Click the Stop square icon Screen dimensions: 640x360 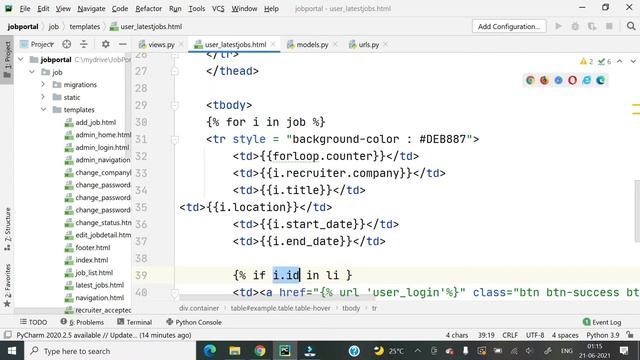click(x=609, y=27)
